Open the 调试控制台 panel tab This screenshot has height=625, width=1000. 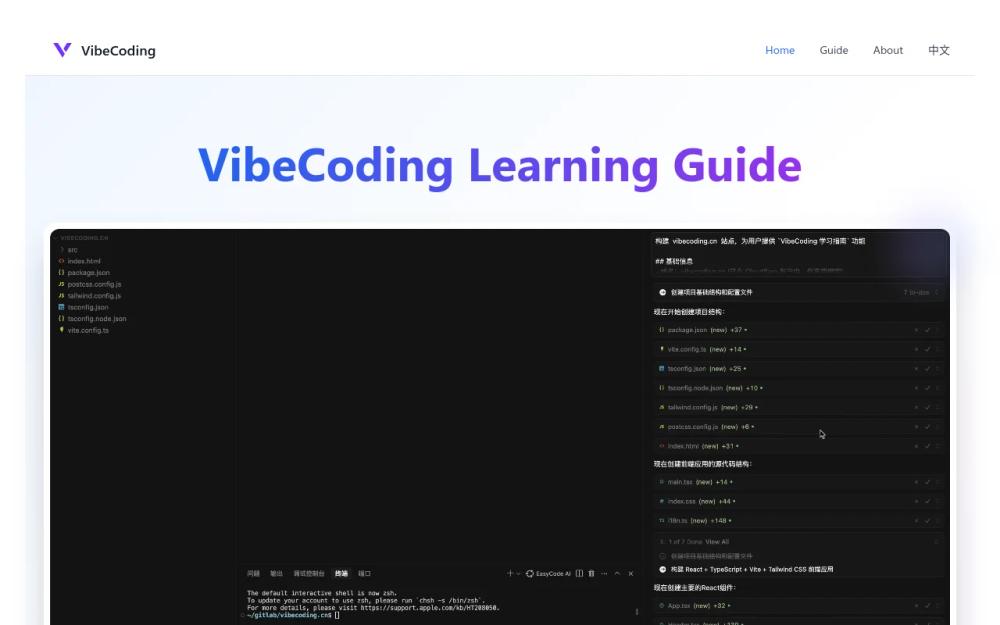click(x=309, y=573)
